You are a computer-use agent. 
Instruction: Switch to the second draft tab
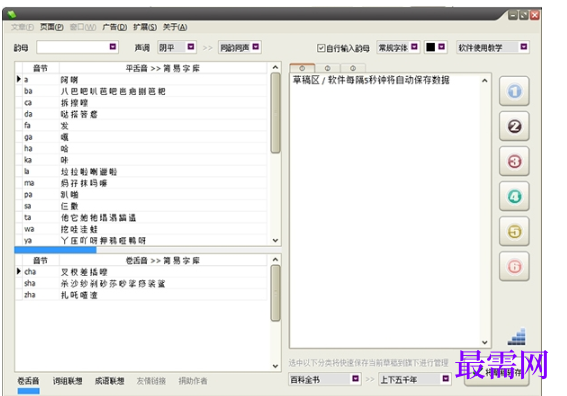(x=328, y=68)
